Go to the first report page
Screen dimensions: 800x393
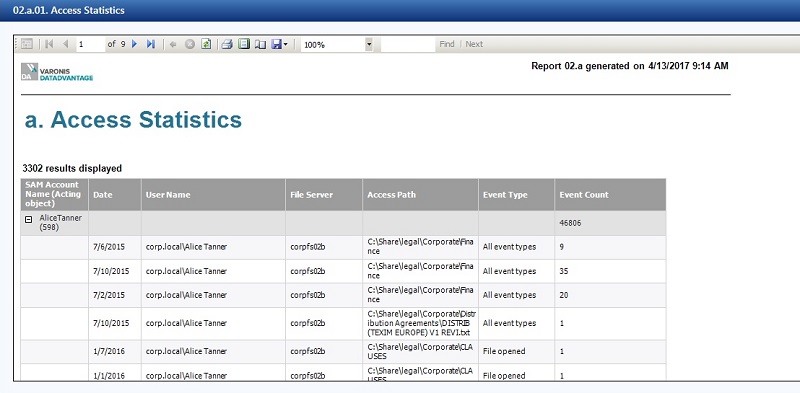pyautogui.click(x=49, y=44)
